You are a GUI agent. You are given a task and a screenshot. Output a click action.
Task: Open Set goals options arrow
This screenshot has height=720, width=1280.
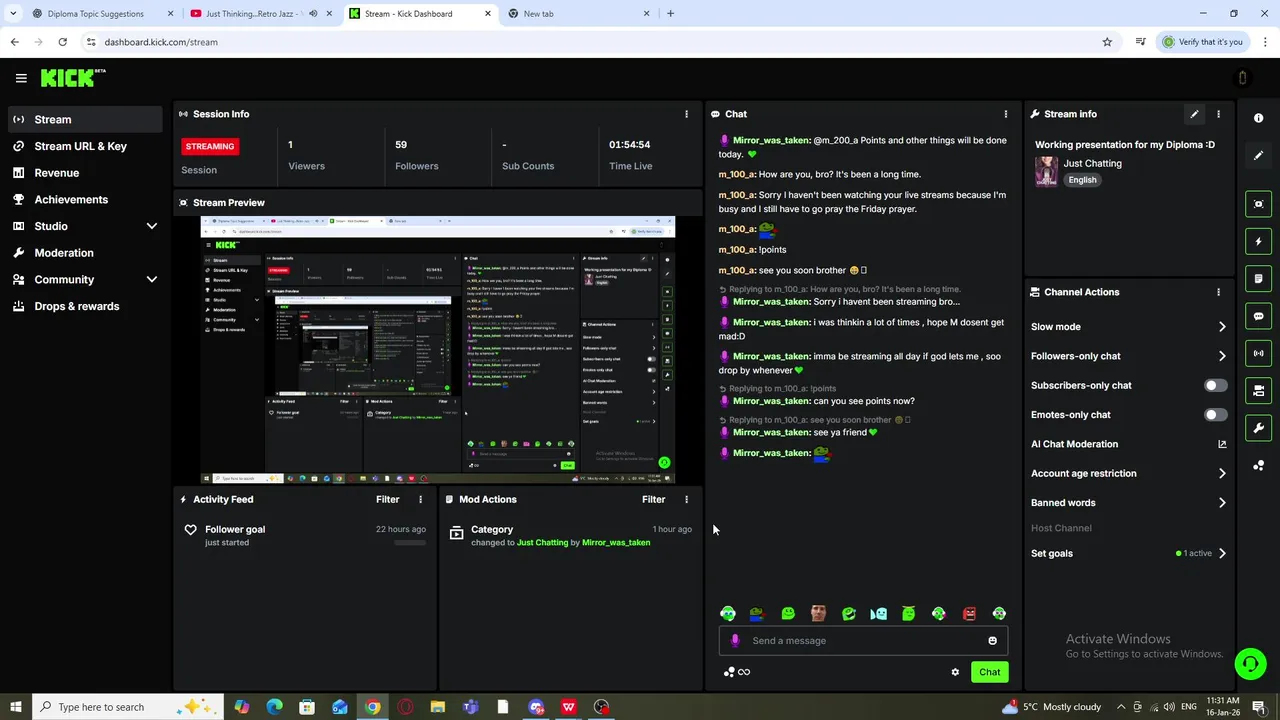point(1222,553)
